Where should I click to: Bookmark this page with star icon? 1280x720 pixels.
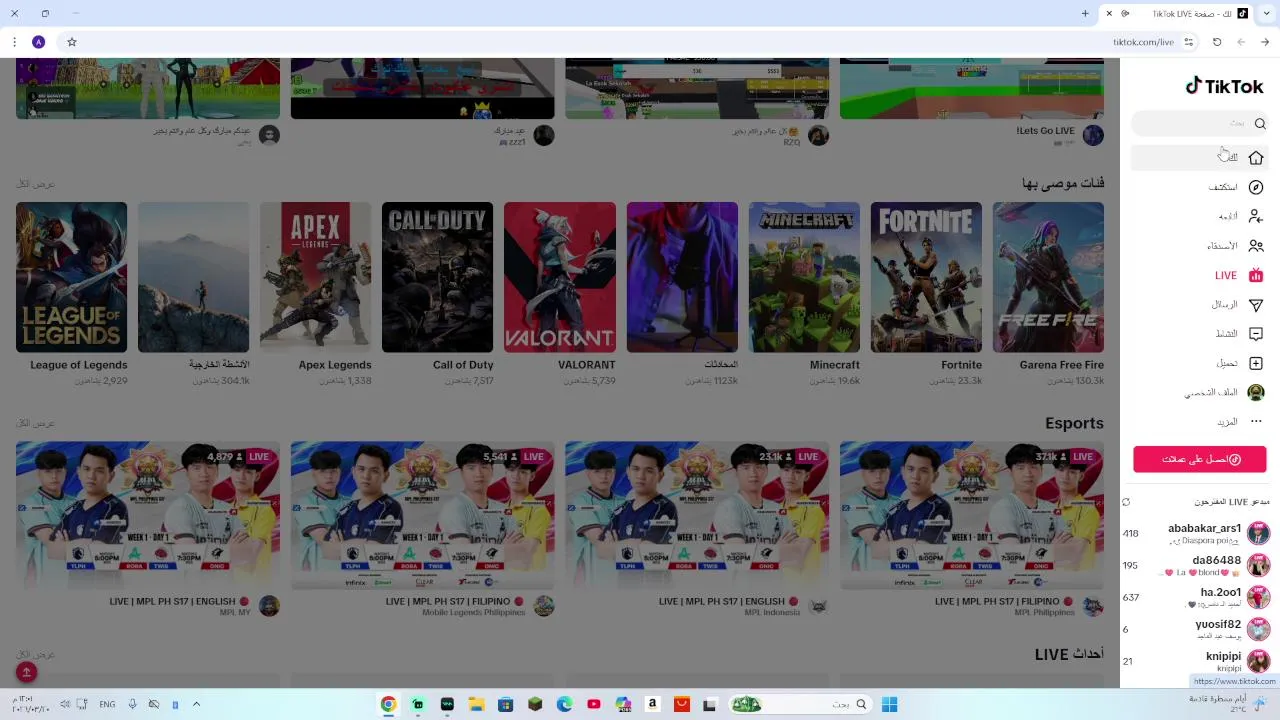(72, 42)
